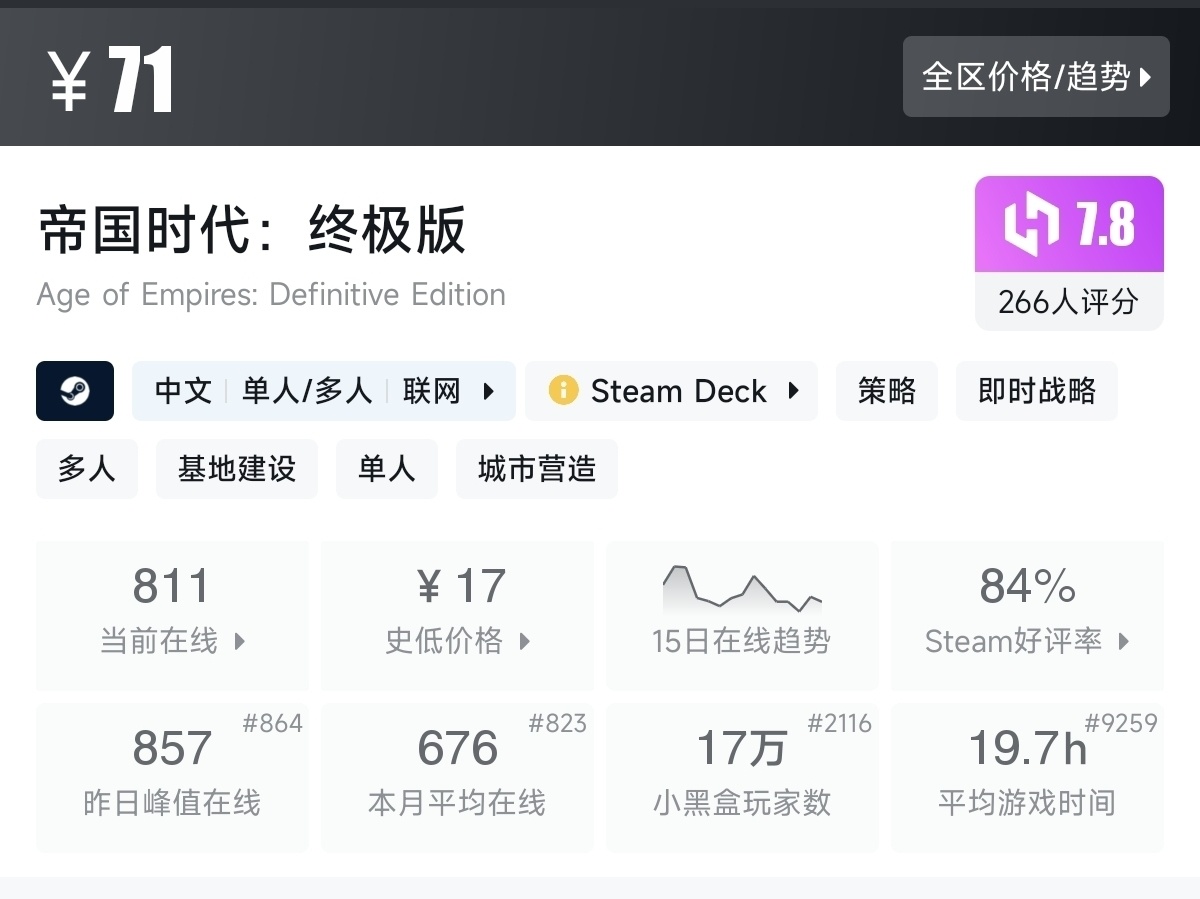Image resolution: width=1200 pixels, height=899 pixels.
Task: Select the 城市营造 city builder tag
Action: pos(537,469)
